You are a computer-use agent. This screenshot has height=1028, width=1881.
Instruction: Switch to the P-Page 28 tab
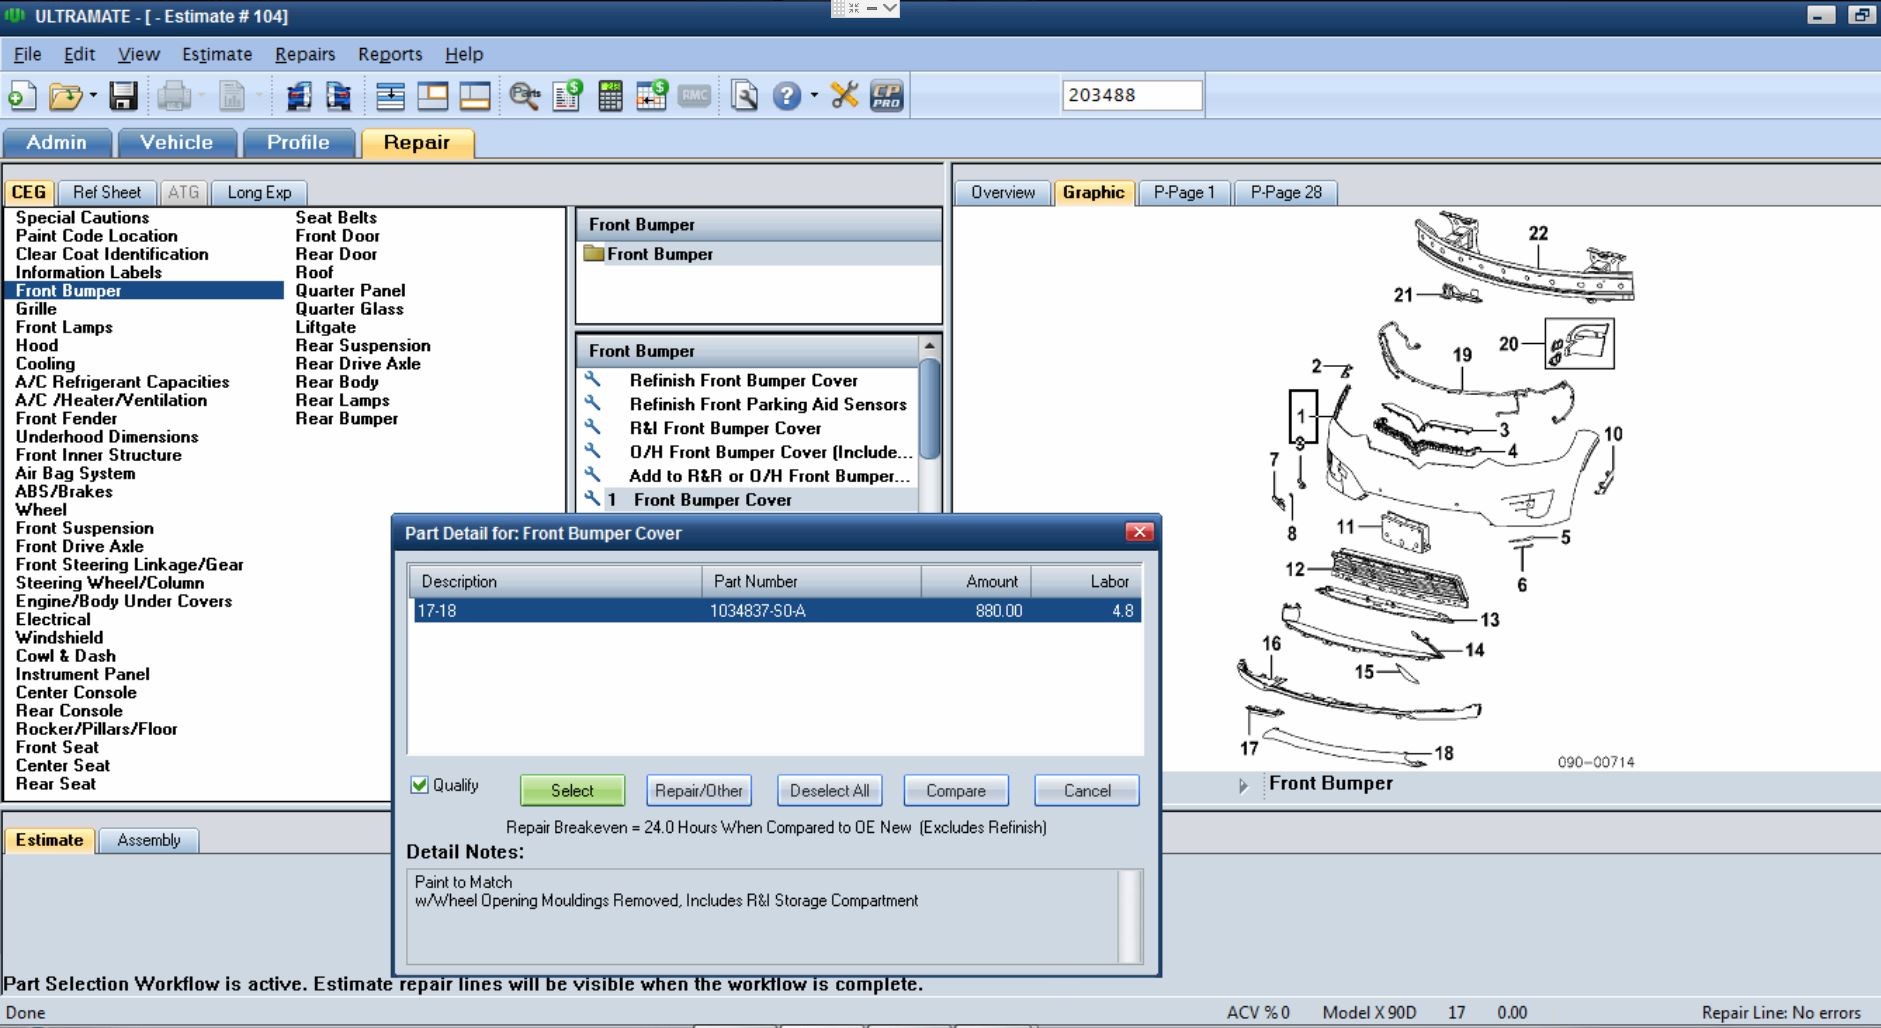pos(1285,192)
